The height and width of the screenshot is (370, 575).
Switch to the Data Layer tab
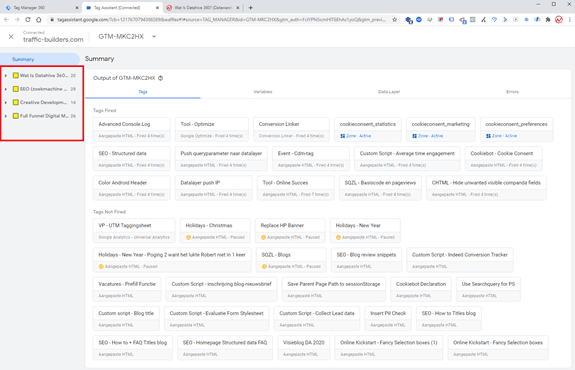[389, 92]
